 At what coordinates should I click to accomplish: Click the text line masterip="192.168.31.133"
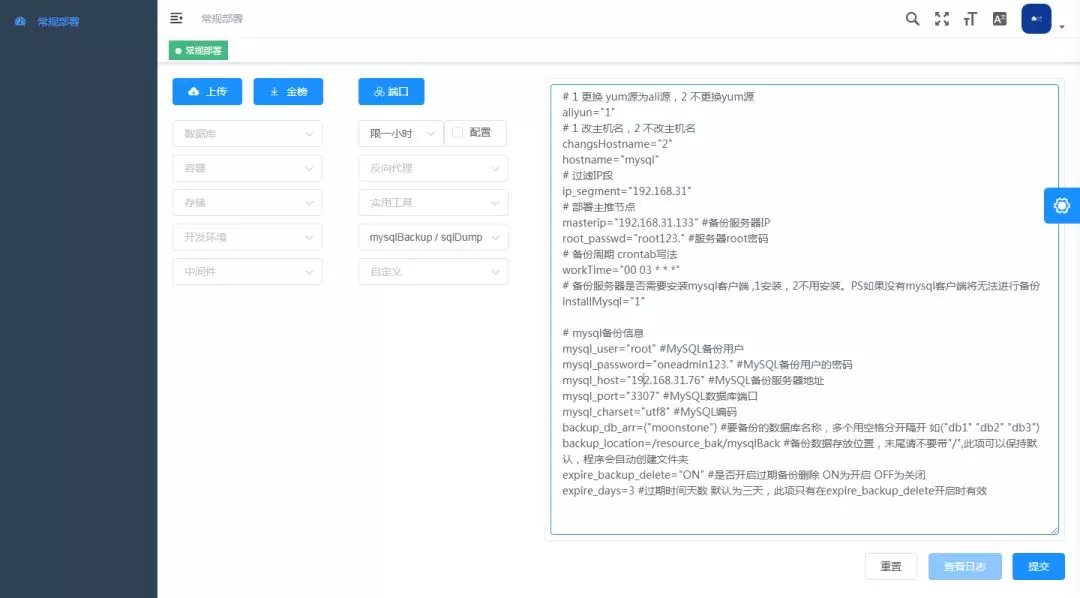coord(666,223)
